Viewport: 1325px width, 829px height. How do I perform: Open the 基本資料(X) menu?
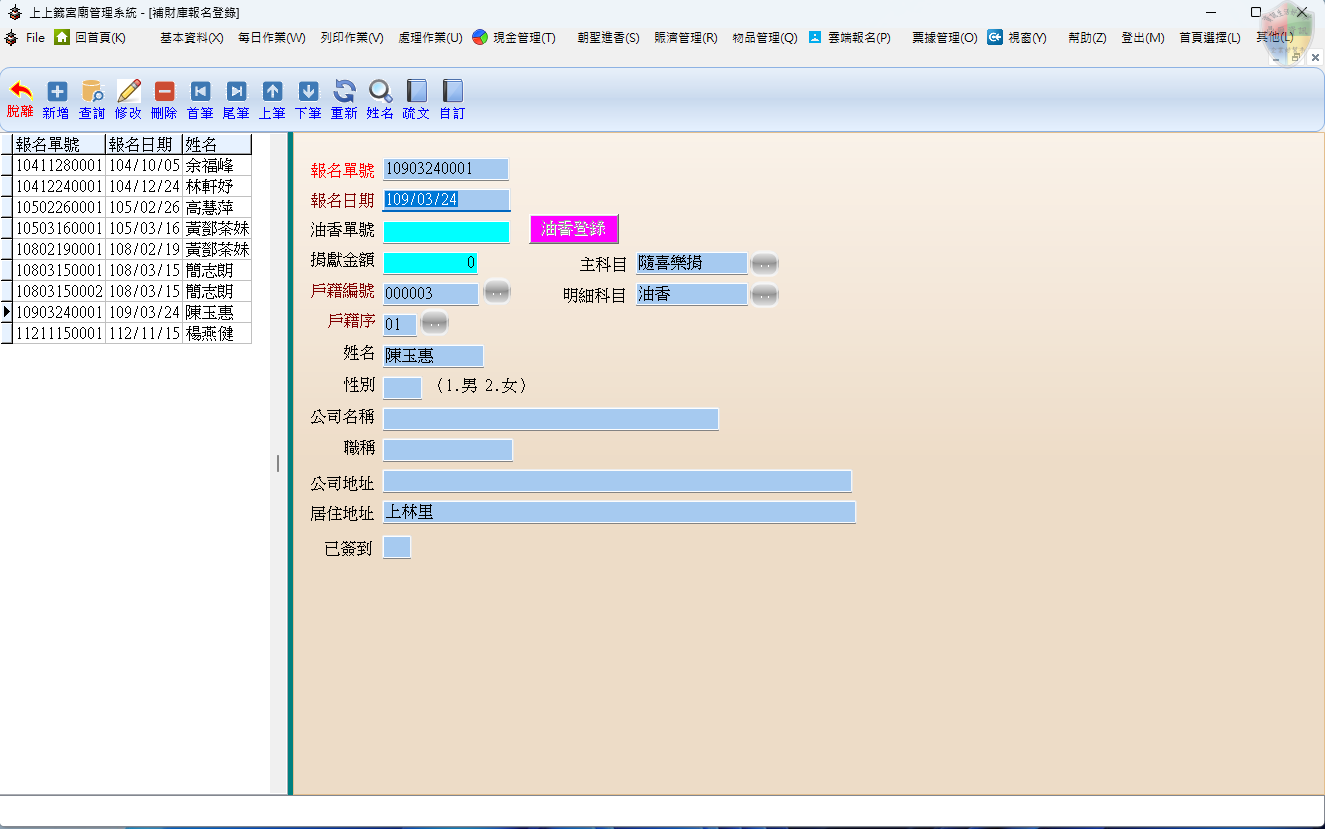(x=191, y=38)
